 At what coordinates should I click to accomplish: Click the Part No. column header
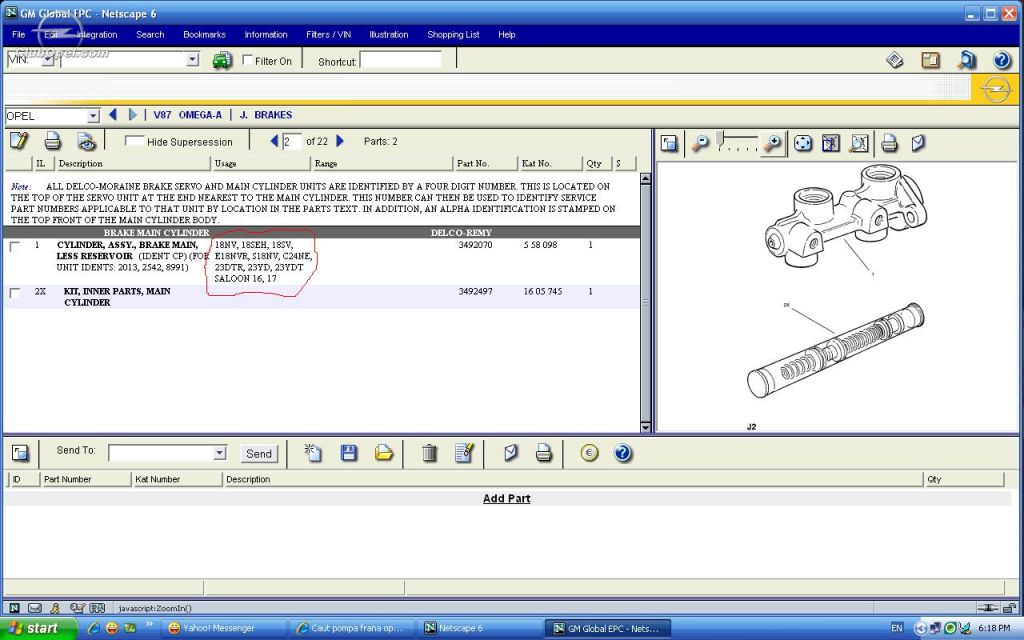click(x=485, y=163)
